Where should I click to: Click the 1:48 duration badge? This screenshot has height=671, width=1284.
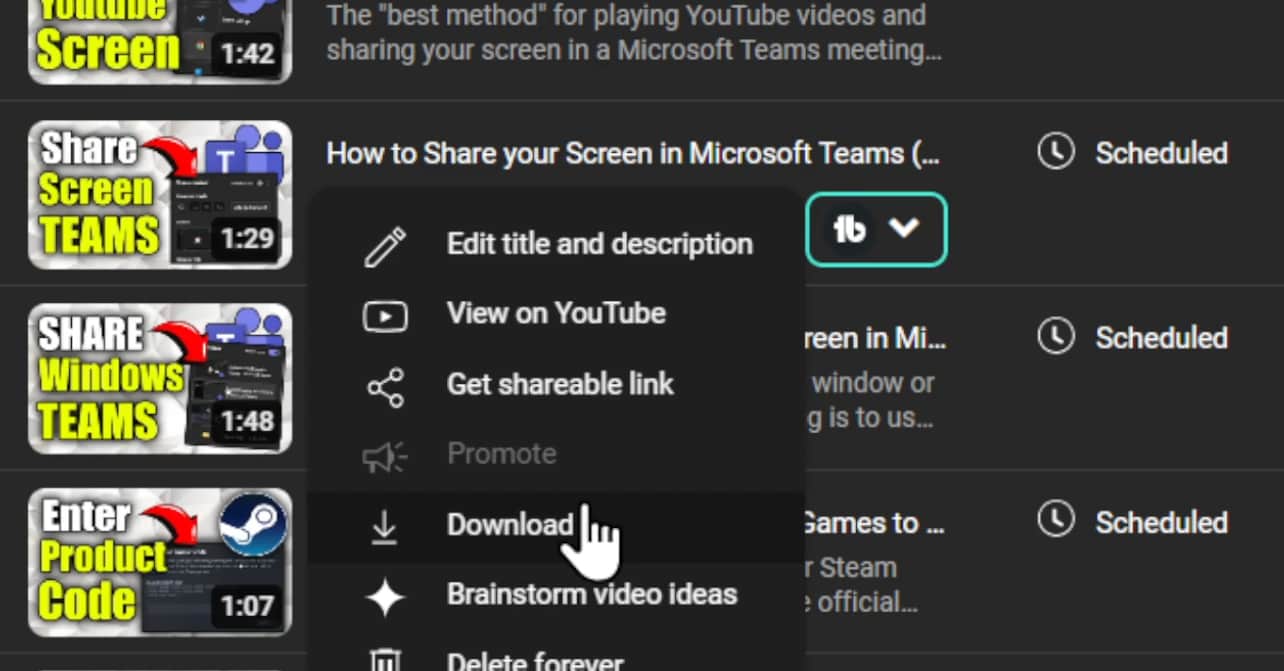[246, 422]
